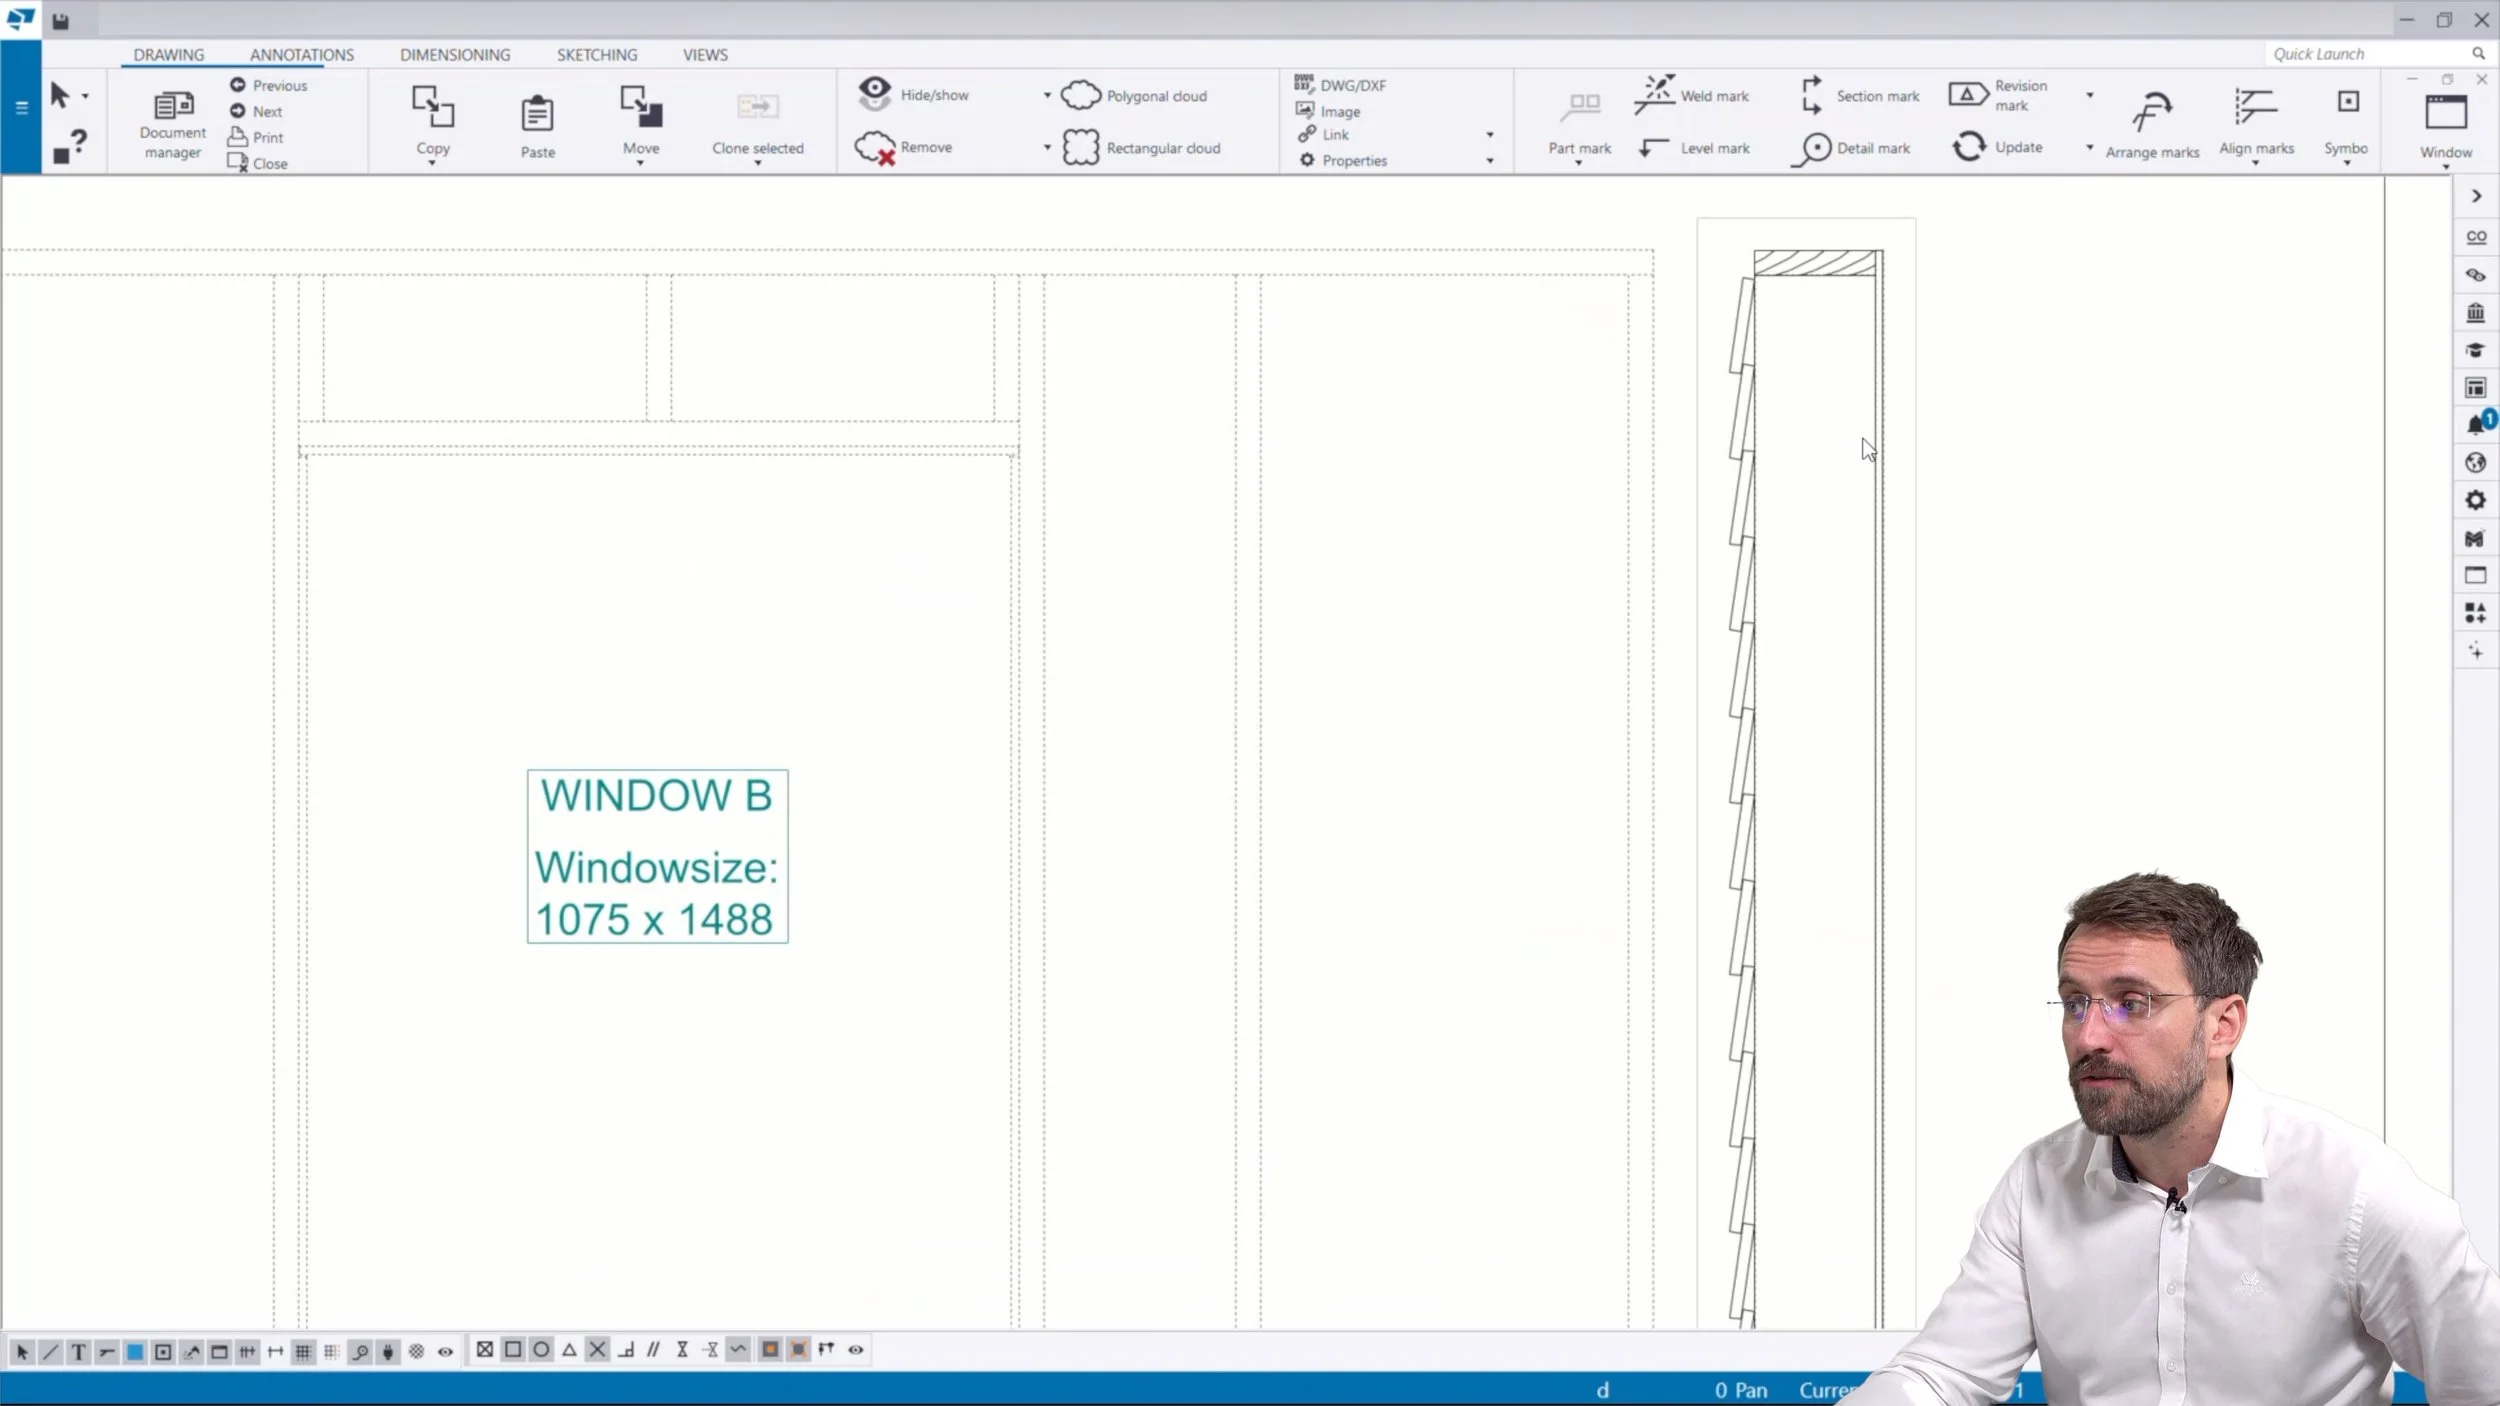The width and height of the screenshot is (2500, 1406).
Task: Add a Polygonal cloud
Action: 1134,96
